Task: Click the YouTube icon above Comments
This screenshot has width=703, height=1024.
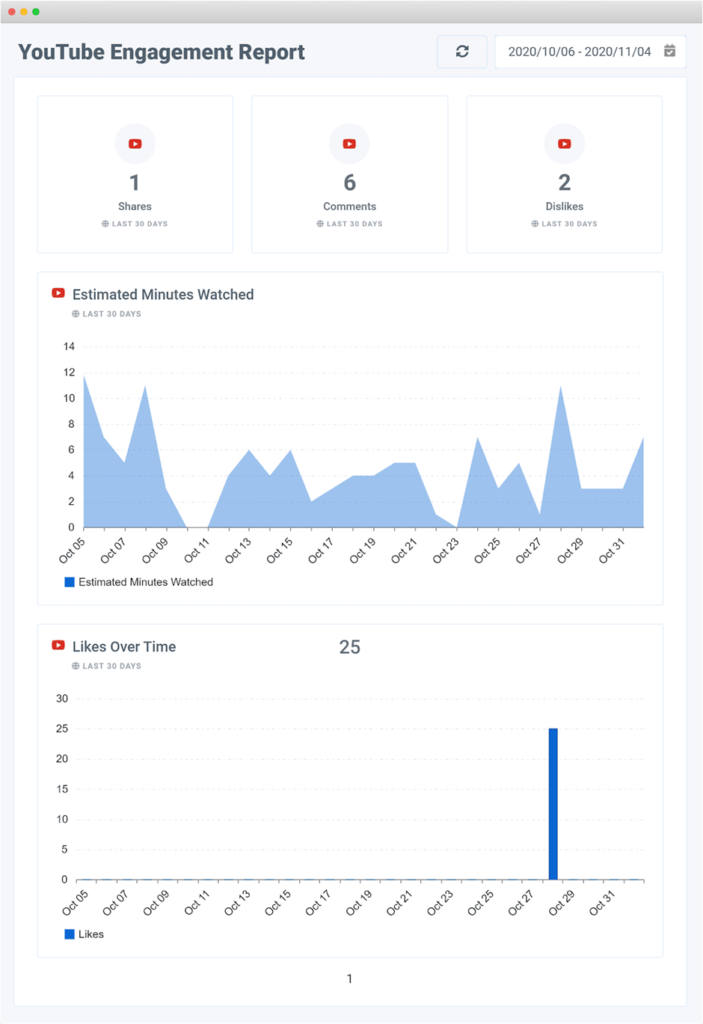Action: 349,144
